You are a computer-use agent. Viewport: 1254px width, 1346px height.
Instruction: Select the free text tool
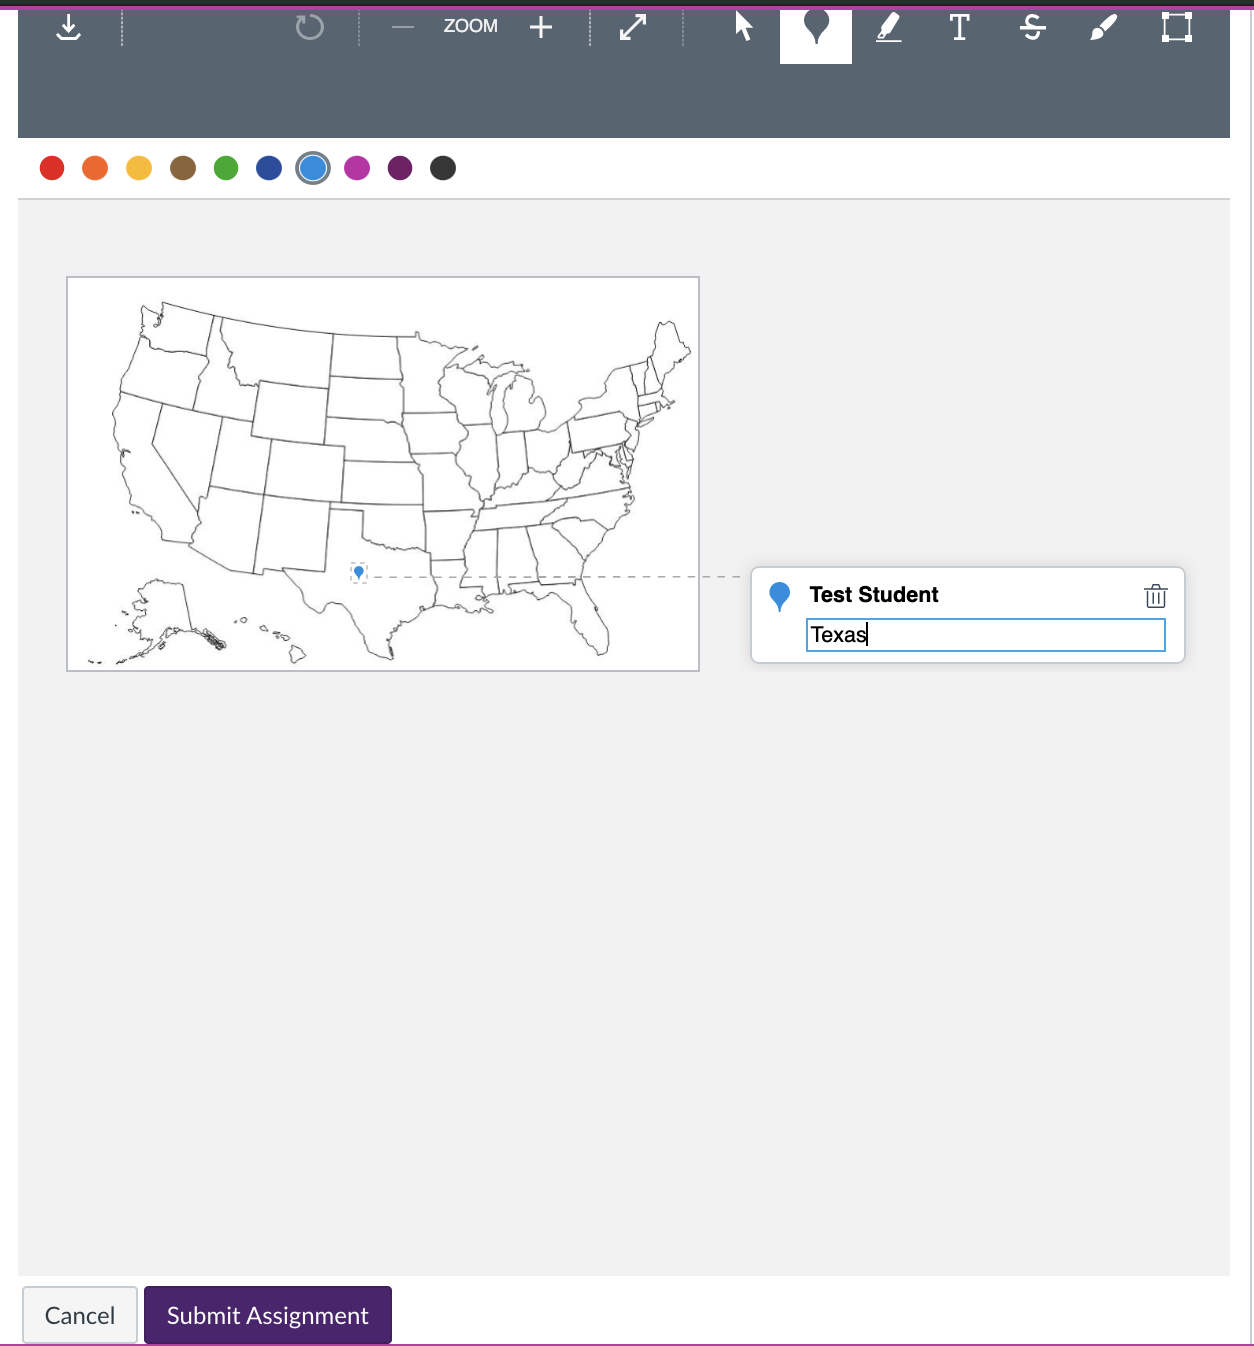[x=960, y=27]
